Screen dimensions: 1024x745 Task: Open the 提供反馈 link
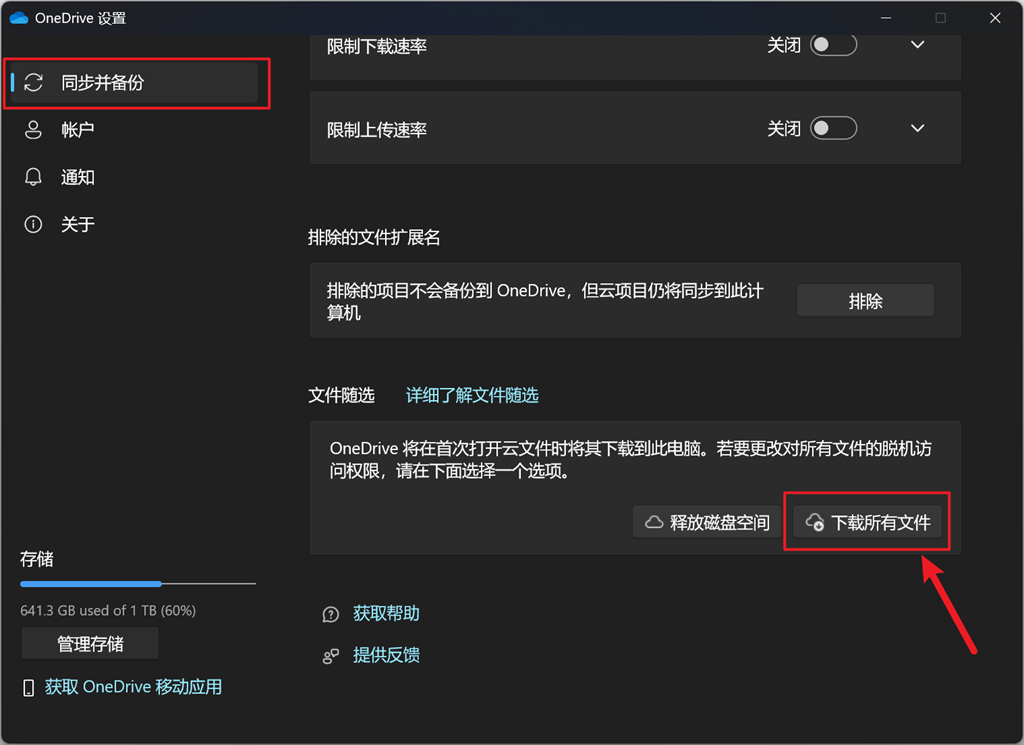tap(386, 656)
